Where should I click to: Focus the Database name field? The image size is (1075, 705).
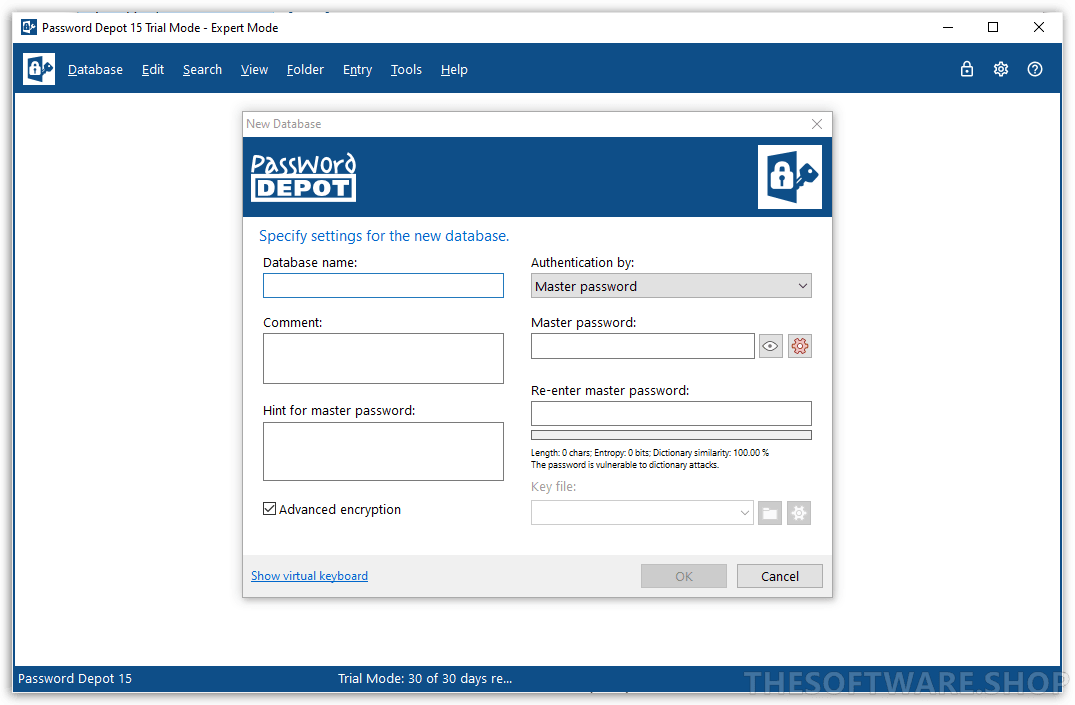383,286
